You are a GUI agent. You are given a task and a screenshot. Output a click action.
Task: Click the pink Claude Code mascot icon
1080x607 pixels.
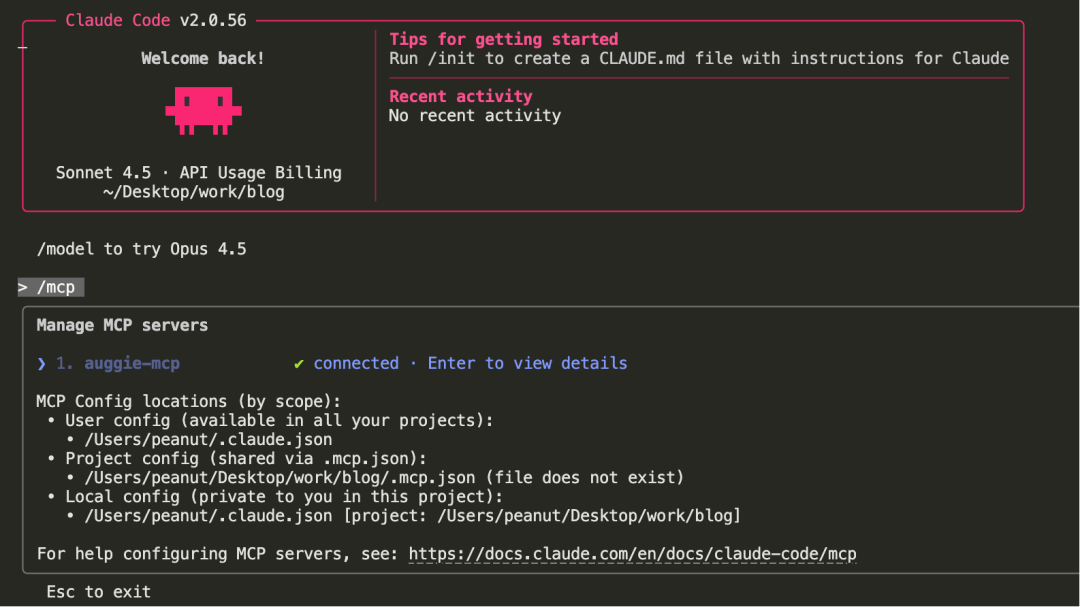(x=203, y=110)
